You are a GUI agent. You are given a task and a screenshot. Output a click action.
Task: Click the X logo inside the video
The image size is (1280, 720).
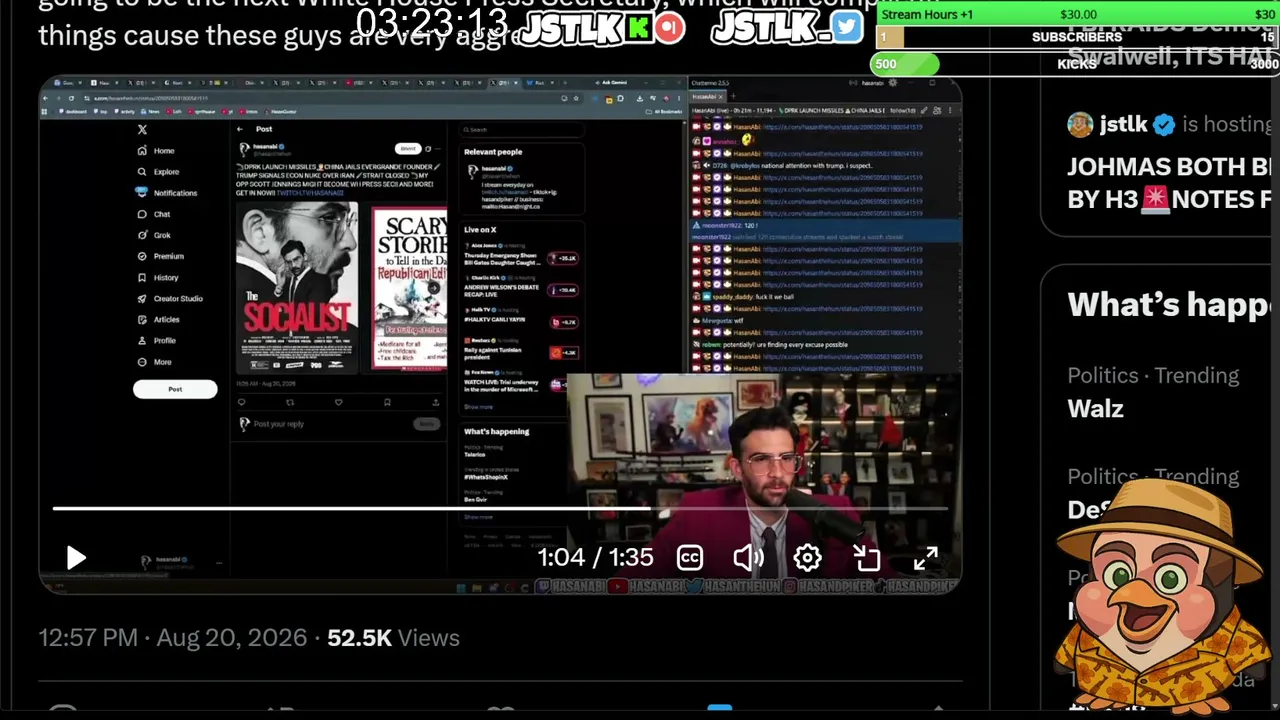[142, 130]
